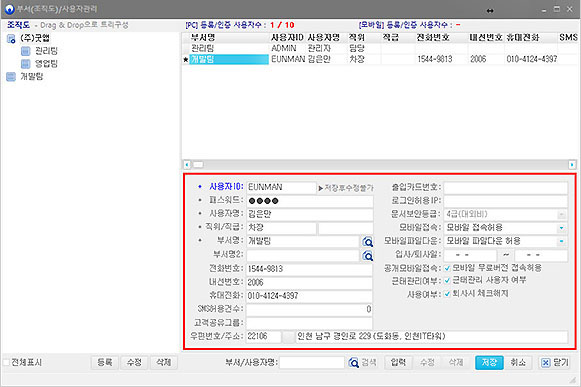Click the 사용자명 field with 김은만
This screenshot has width=581, height=387.
(310, 214)
